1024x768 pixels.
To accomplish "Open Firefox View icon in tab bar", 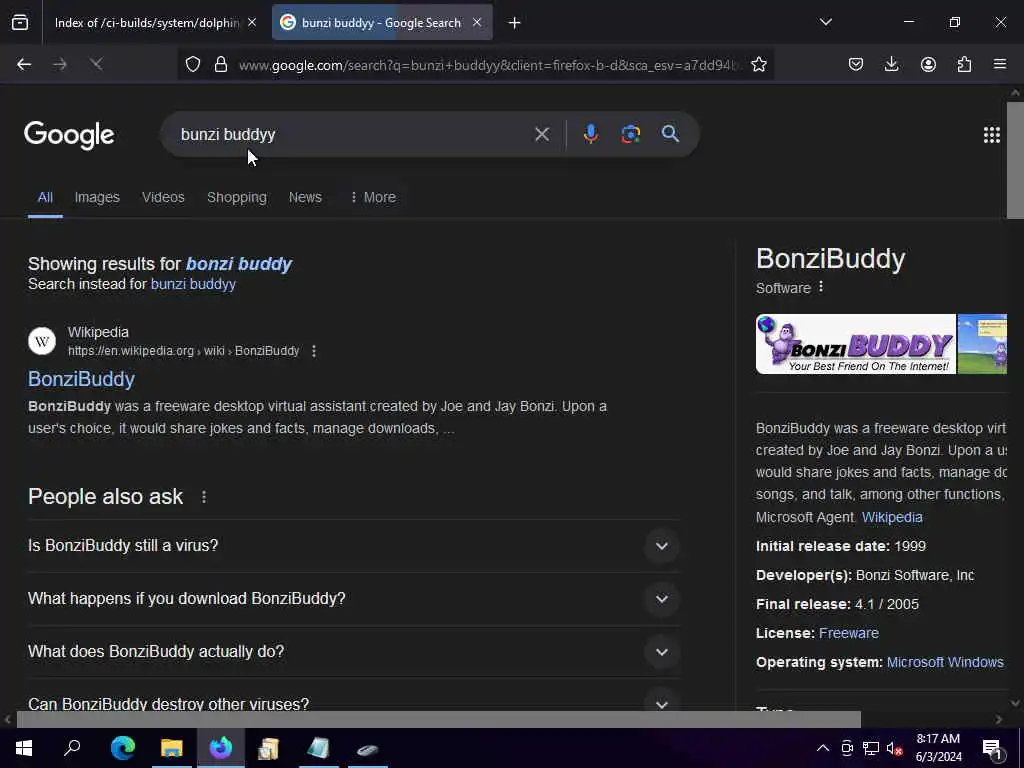I will 20,23.
